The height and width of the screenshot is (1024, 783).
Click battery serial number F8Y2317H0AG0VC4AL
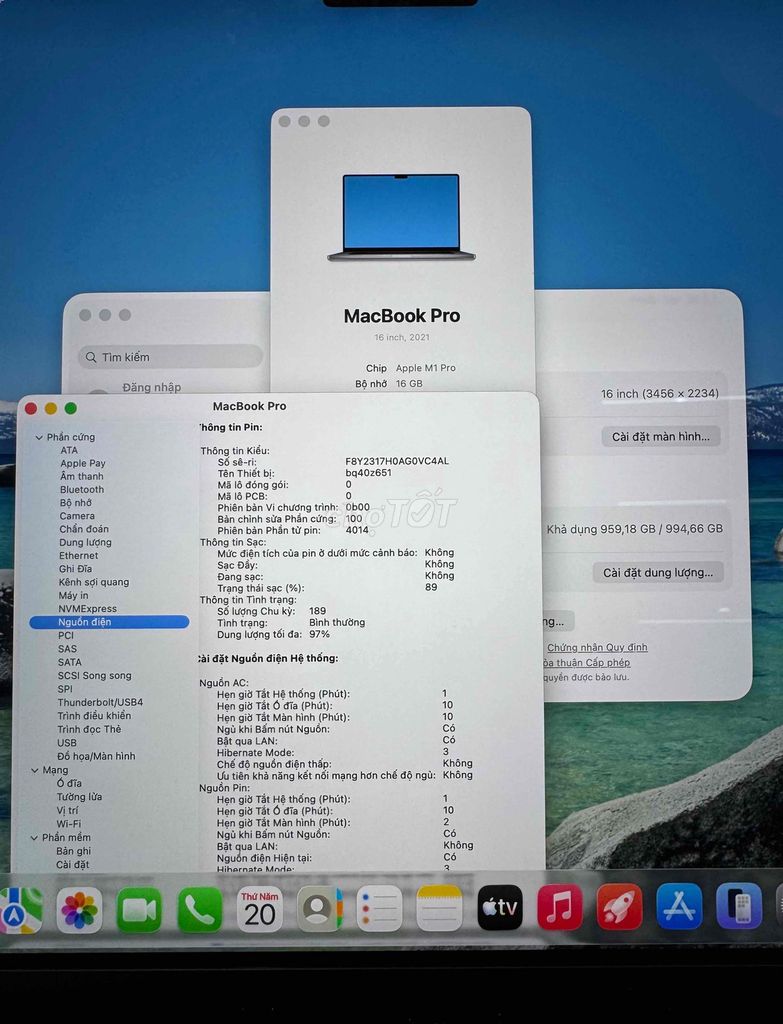(x=397, y=461)
